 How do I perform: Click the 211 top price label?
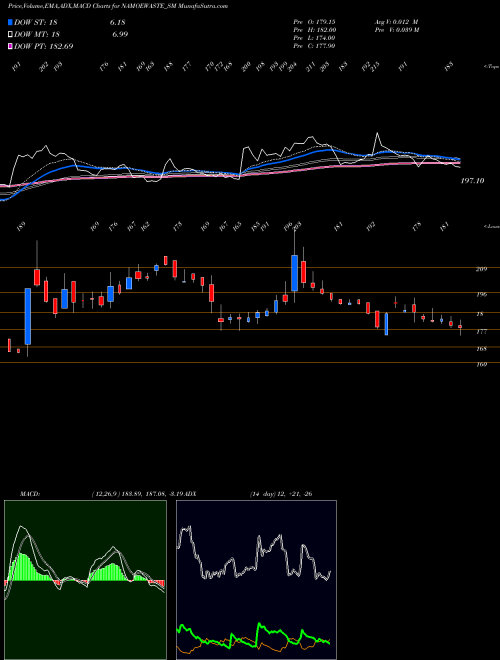311,67
